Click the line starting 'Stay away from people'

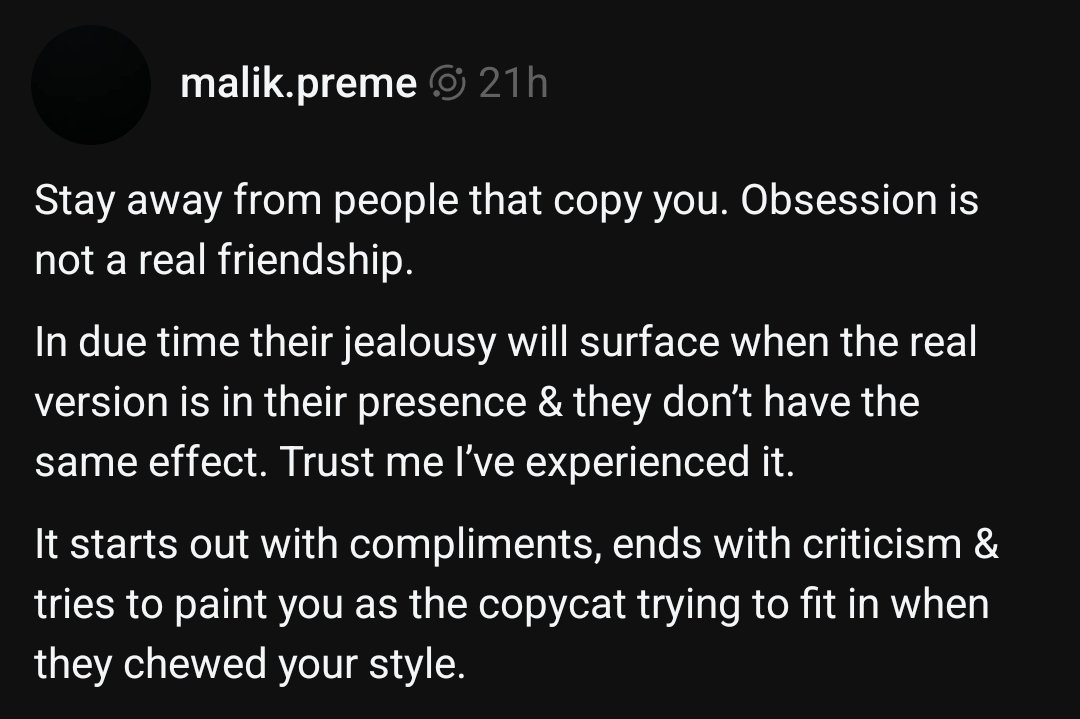[x=506, y=202]
